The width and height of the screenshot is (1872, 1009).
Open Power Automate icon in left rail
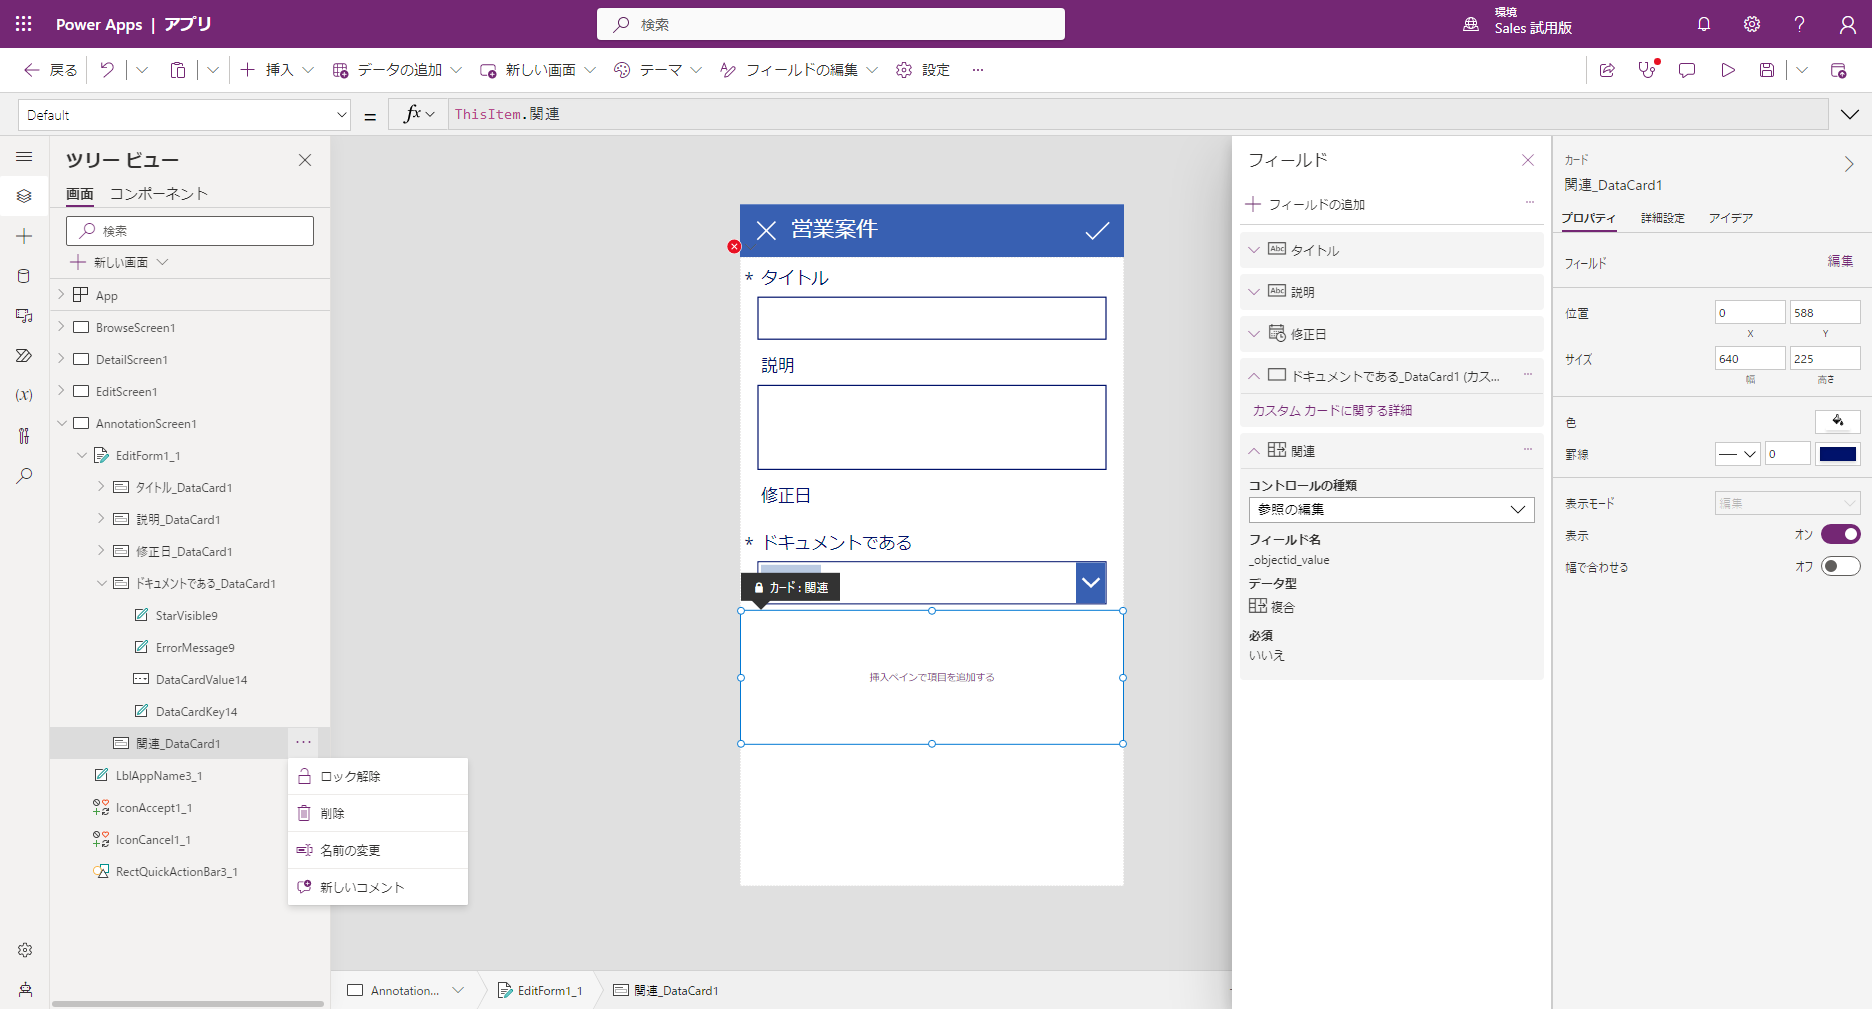tap(24, 356)
